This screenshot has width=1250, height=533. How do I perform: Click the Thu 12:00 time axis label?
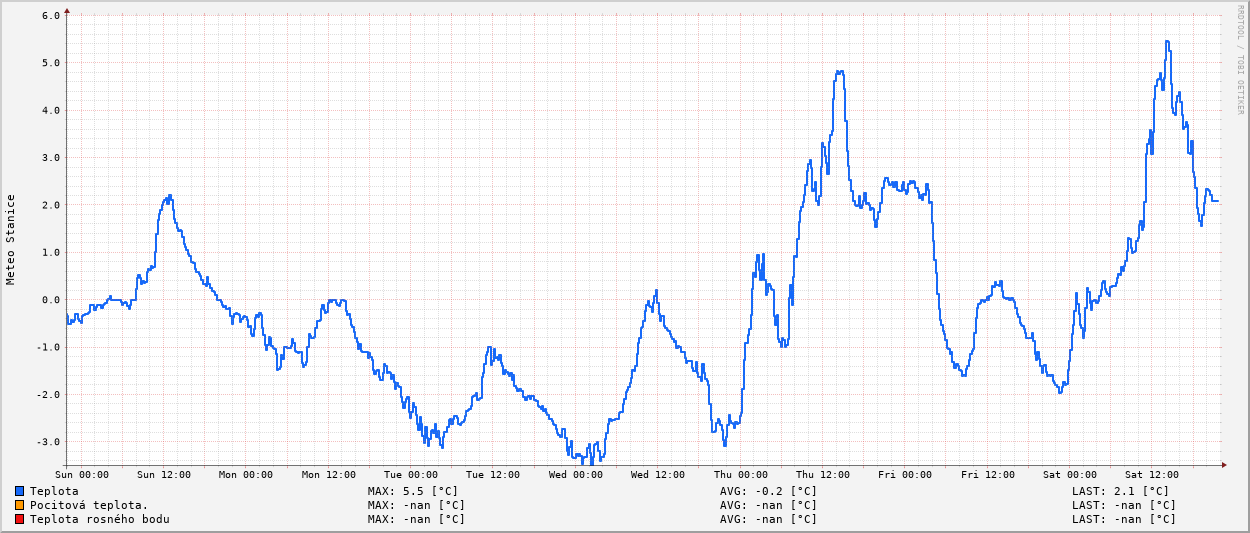click(823, 475)
